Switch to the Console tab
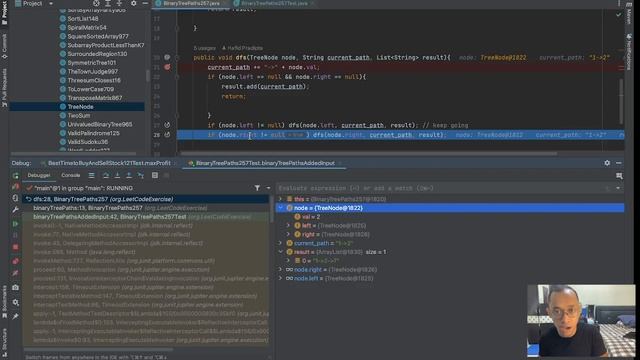Image resolution: width=640 pixels, height=360 pixels. pyautogui.click(x=71, y=176)
